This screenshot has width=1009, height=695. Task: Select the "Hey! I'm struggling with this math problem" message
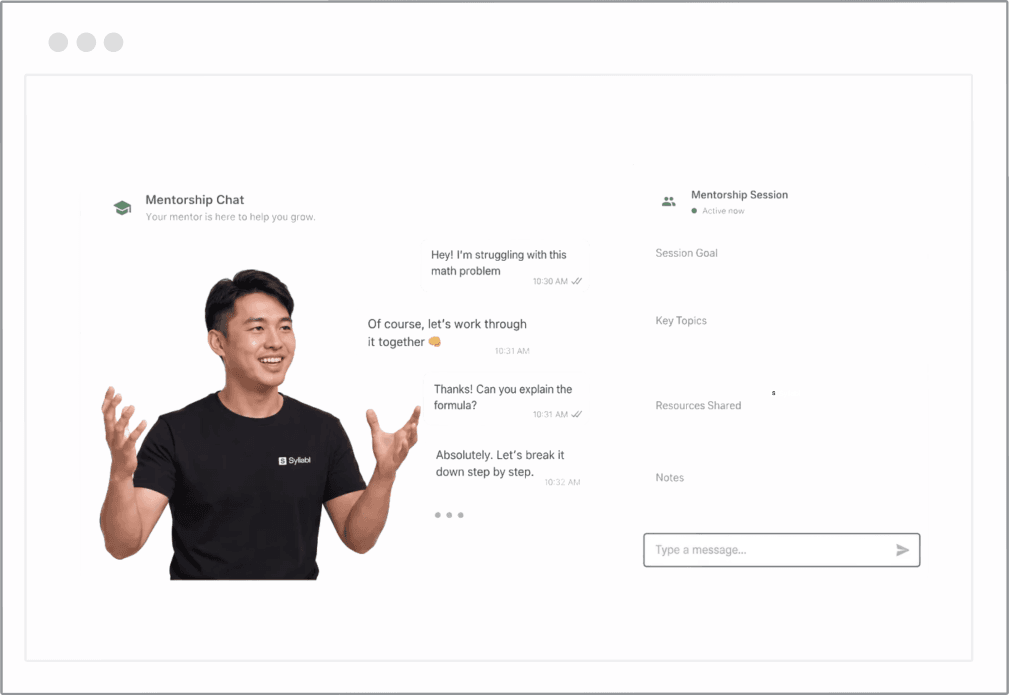click(x=505, y=266)
